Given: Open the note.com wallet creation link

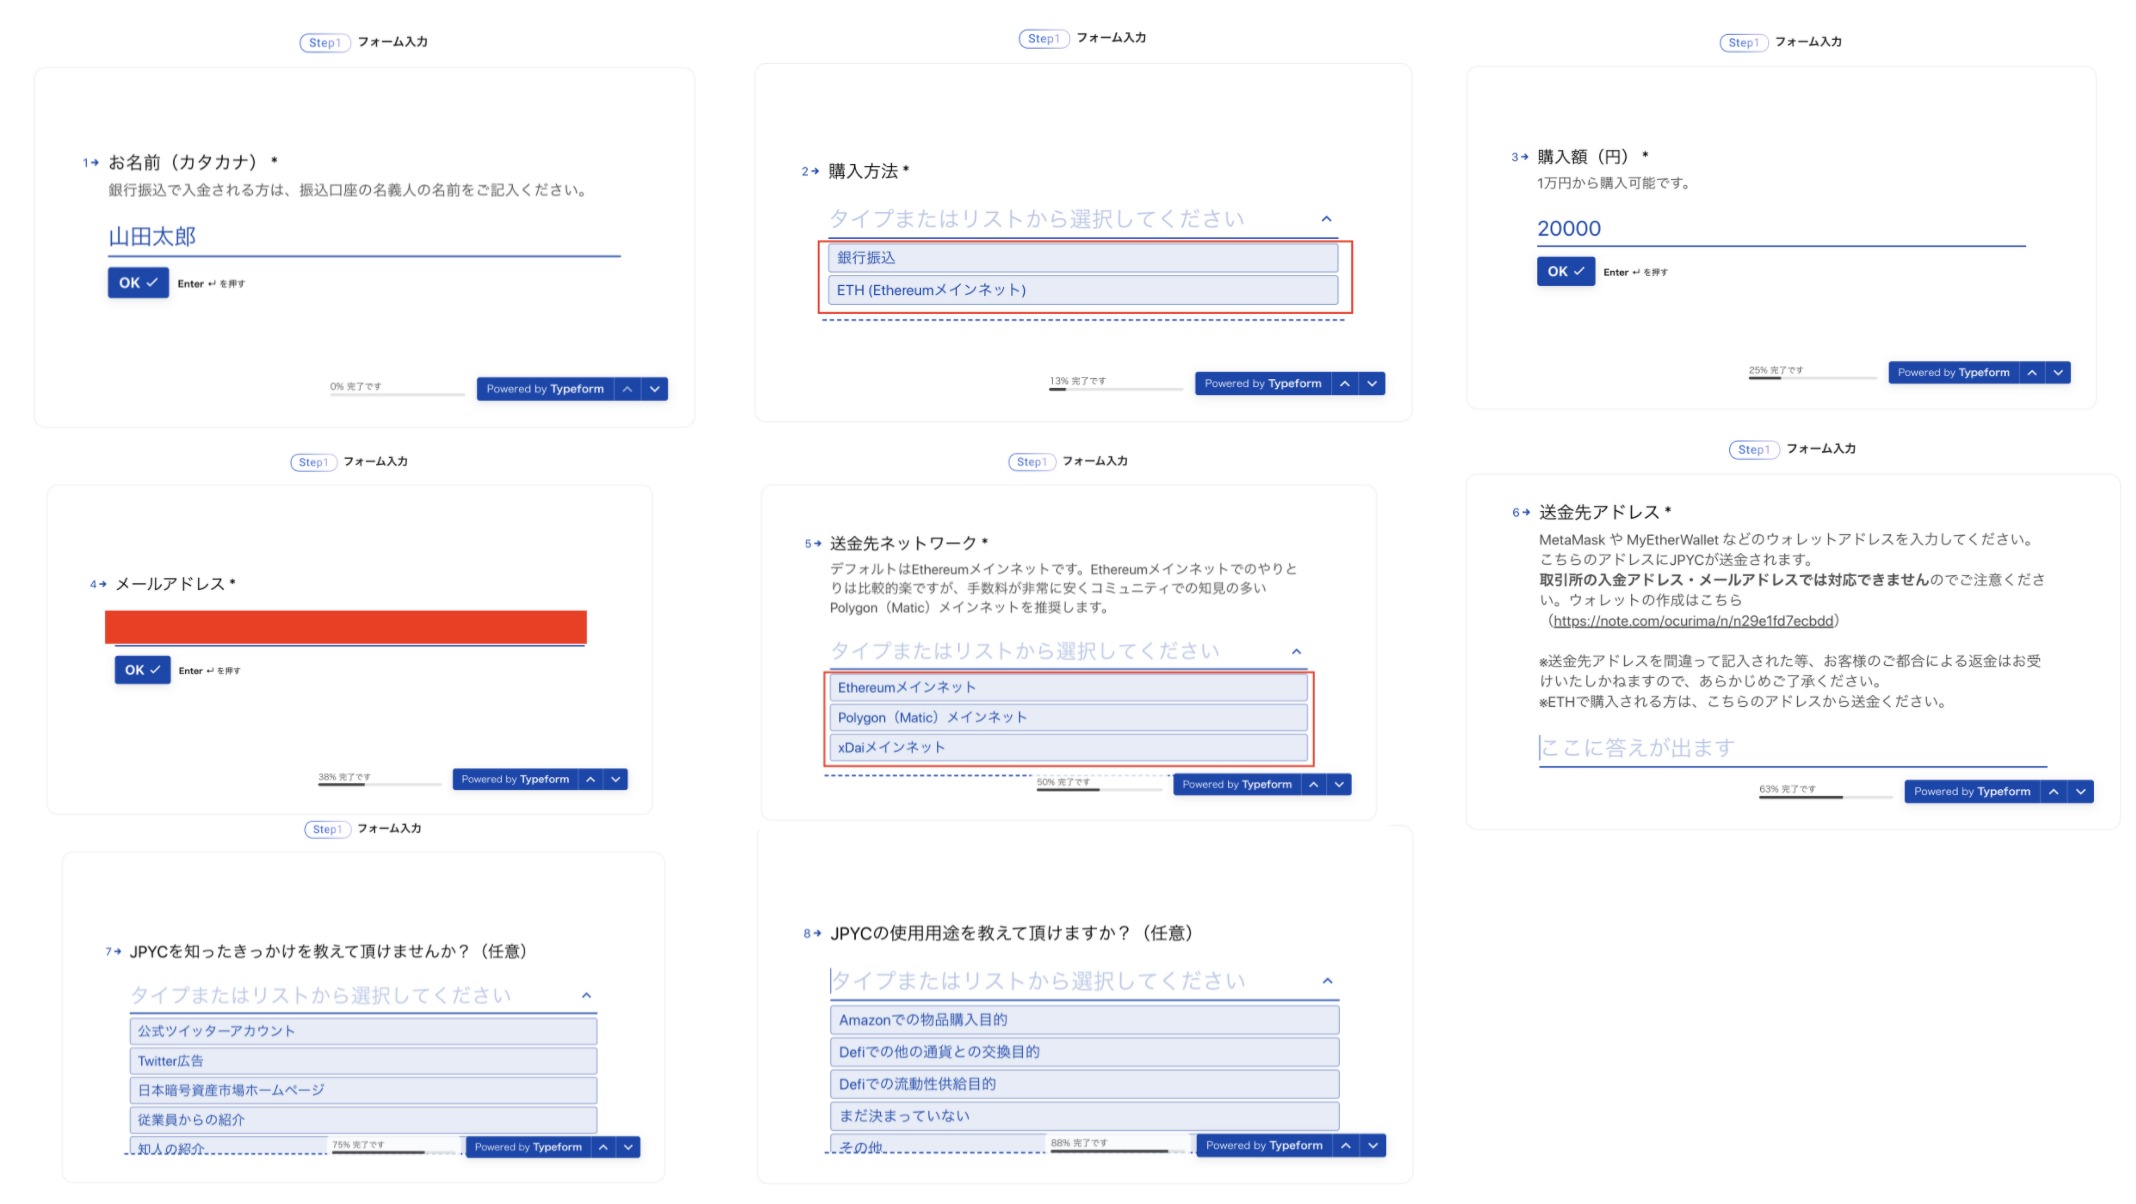Looking at the screenshot, I should [x=1693, y=621].
